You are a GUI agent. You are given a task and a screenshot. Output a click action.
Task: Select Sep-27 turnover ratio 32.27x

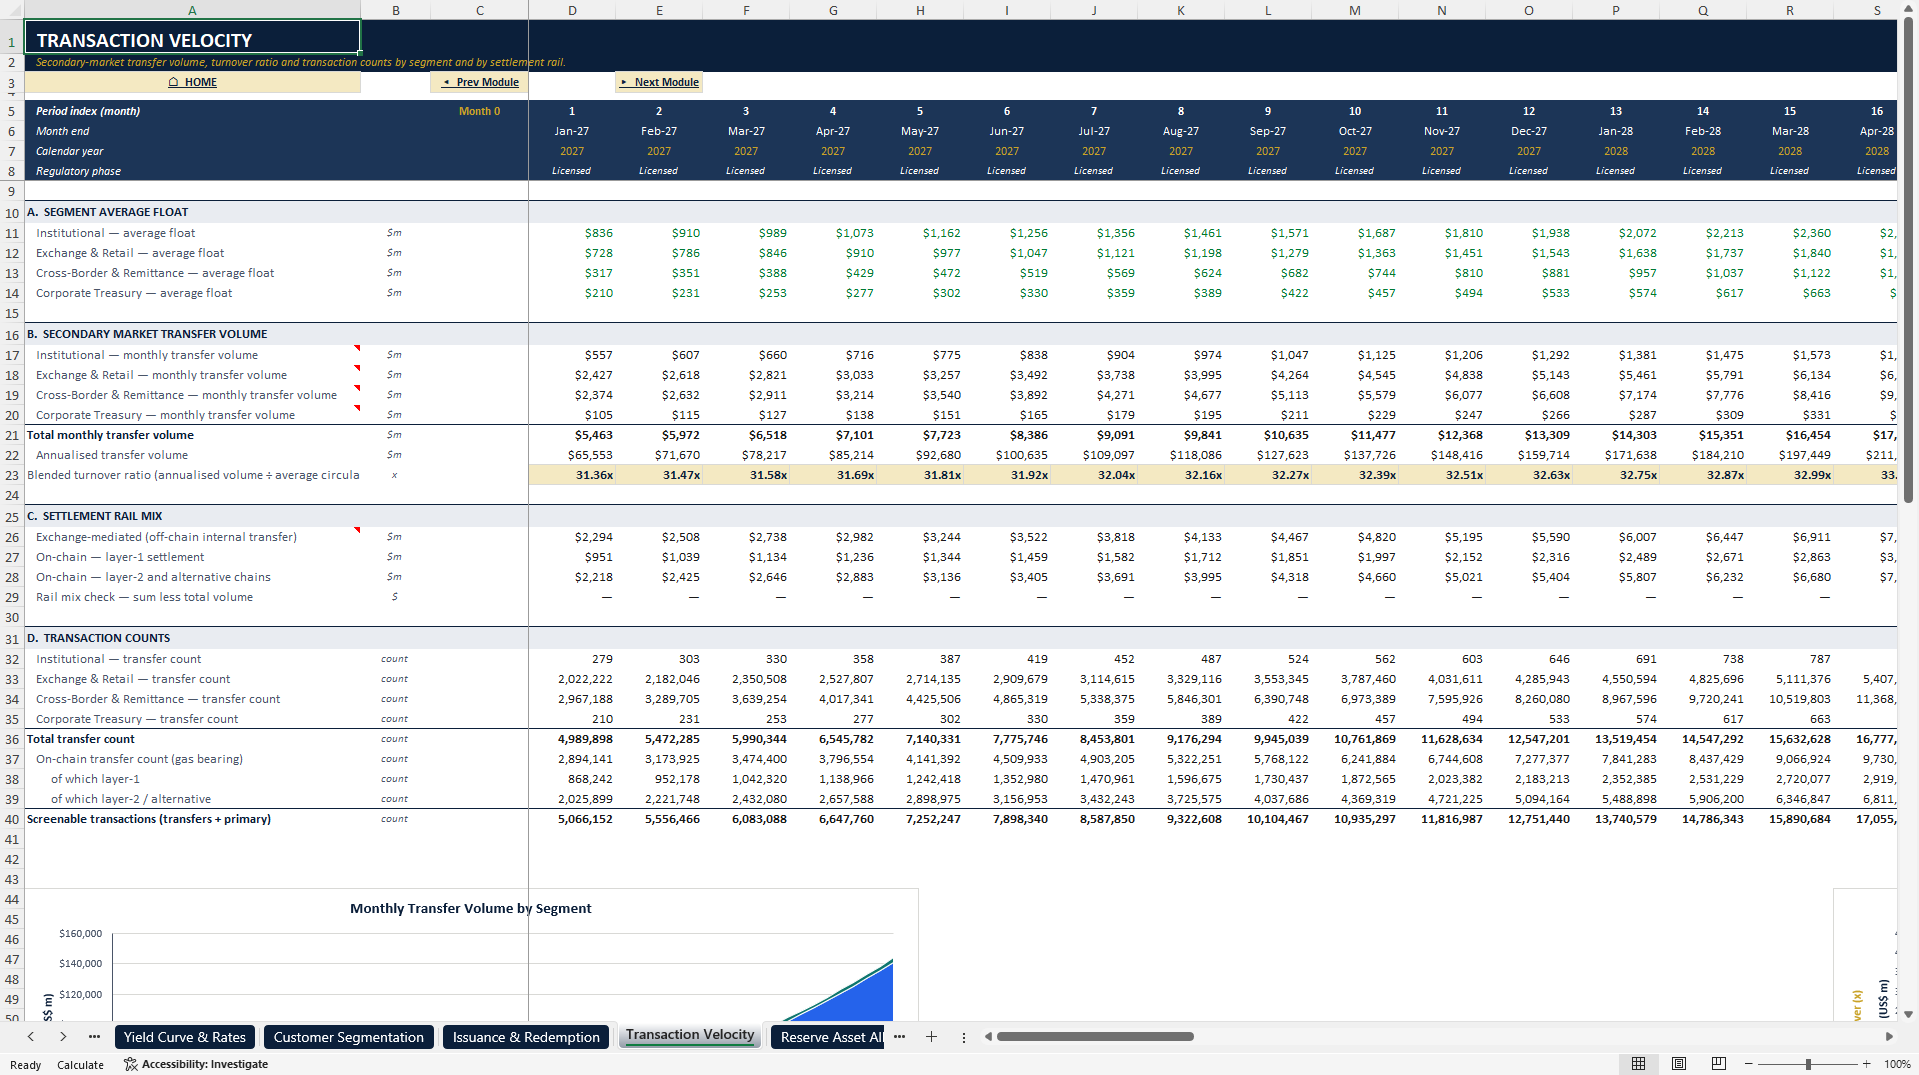pyautogui.click(x=1268, y=475)
